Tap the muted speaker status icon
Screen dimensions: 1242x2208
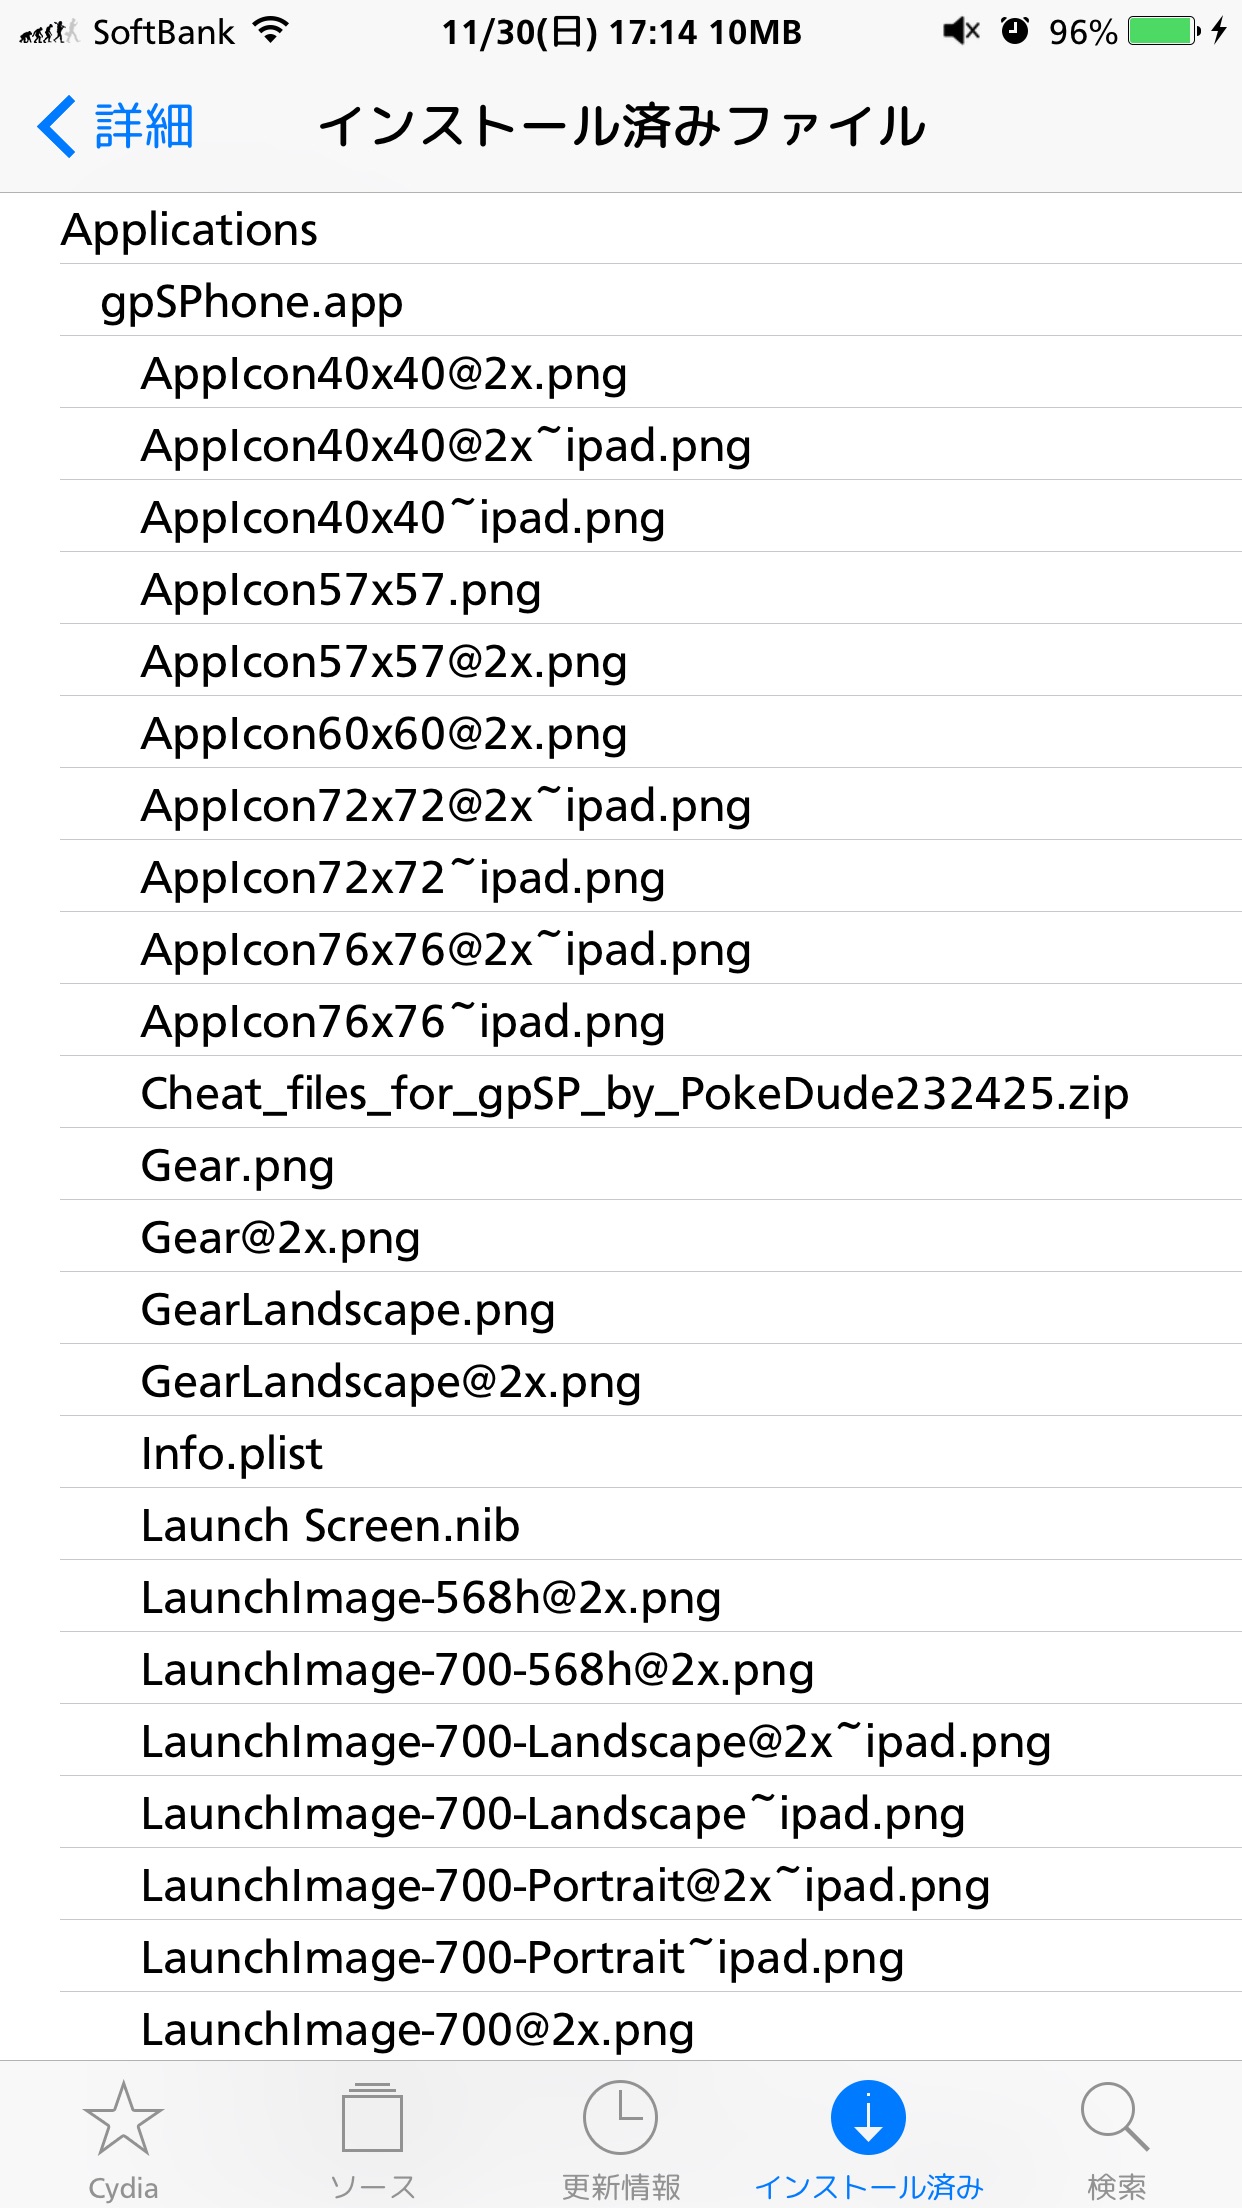coord(961,31)
